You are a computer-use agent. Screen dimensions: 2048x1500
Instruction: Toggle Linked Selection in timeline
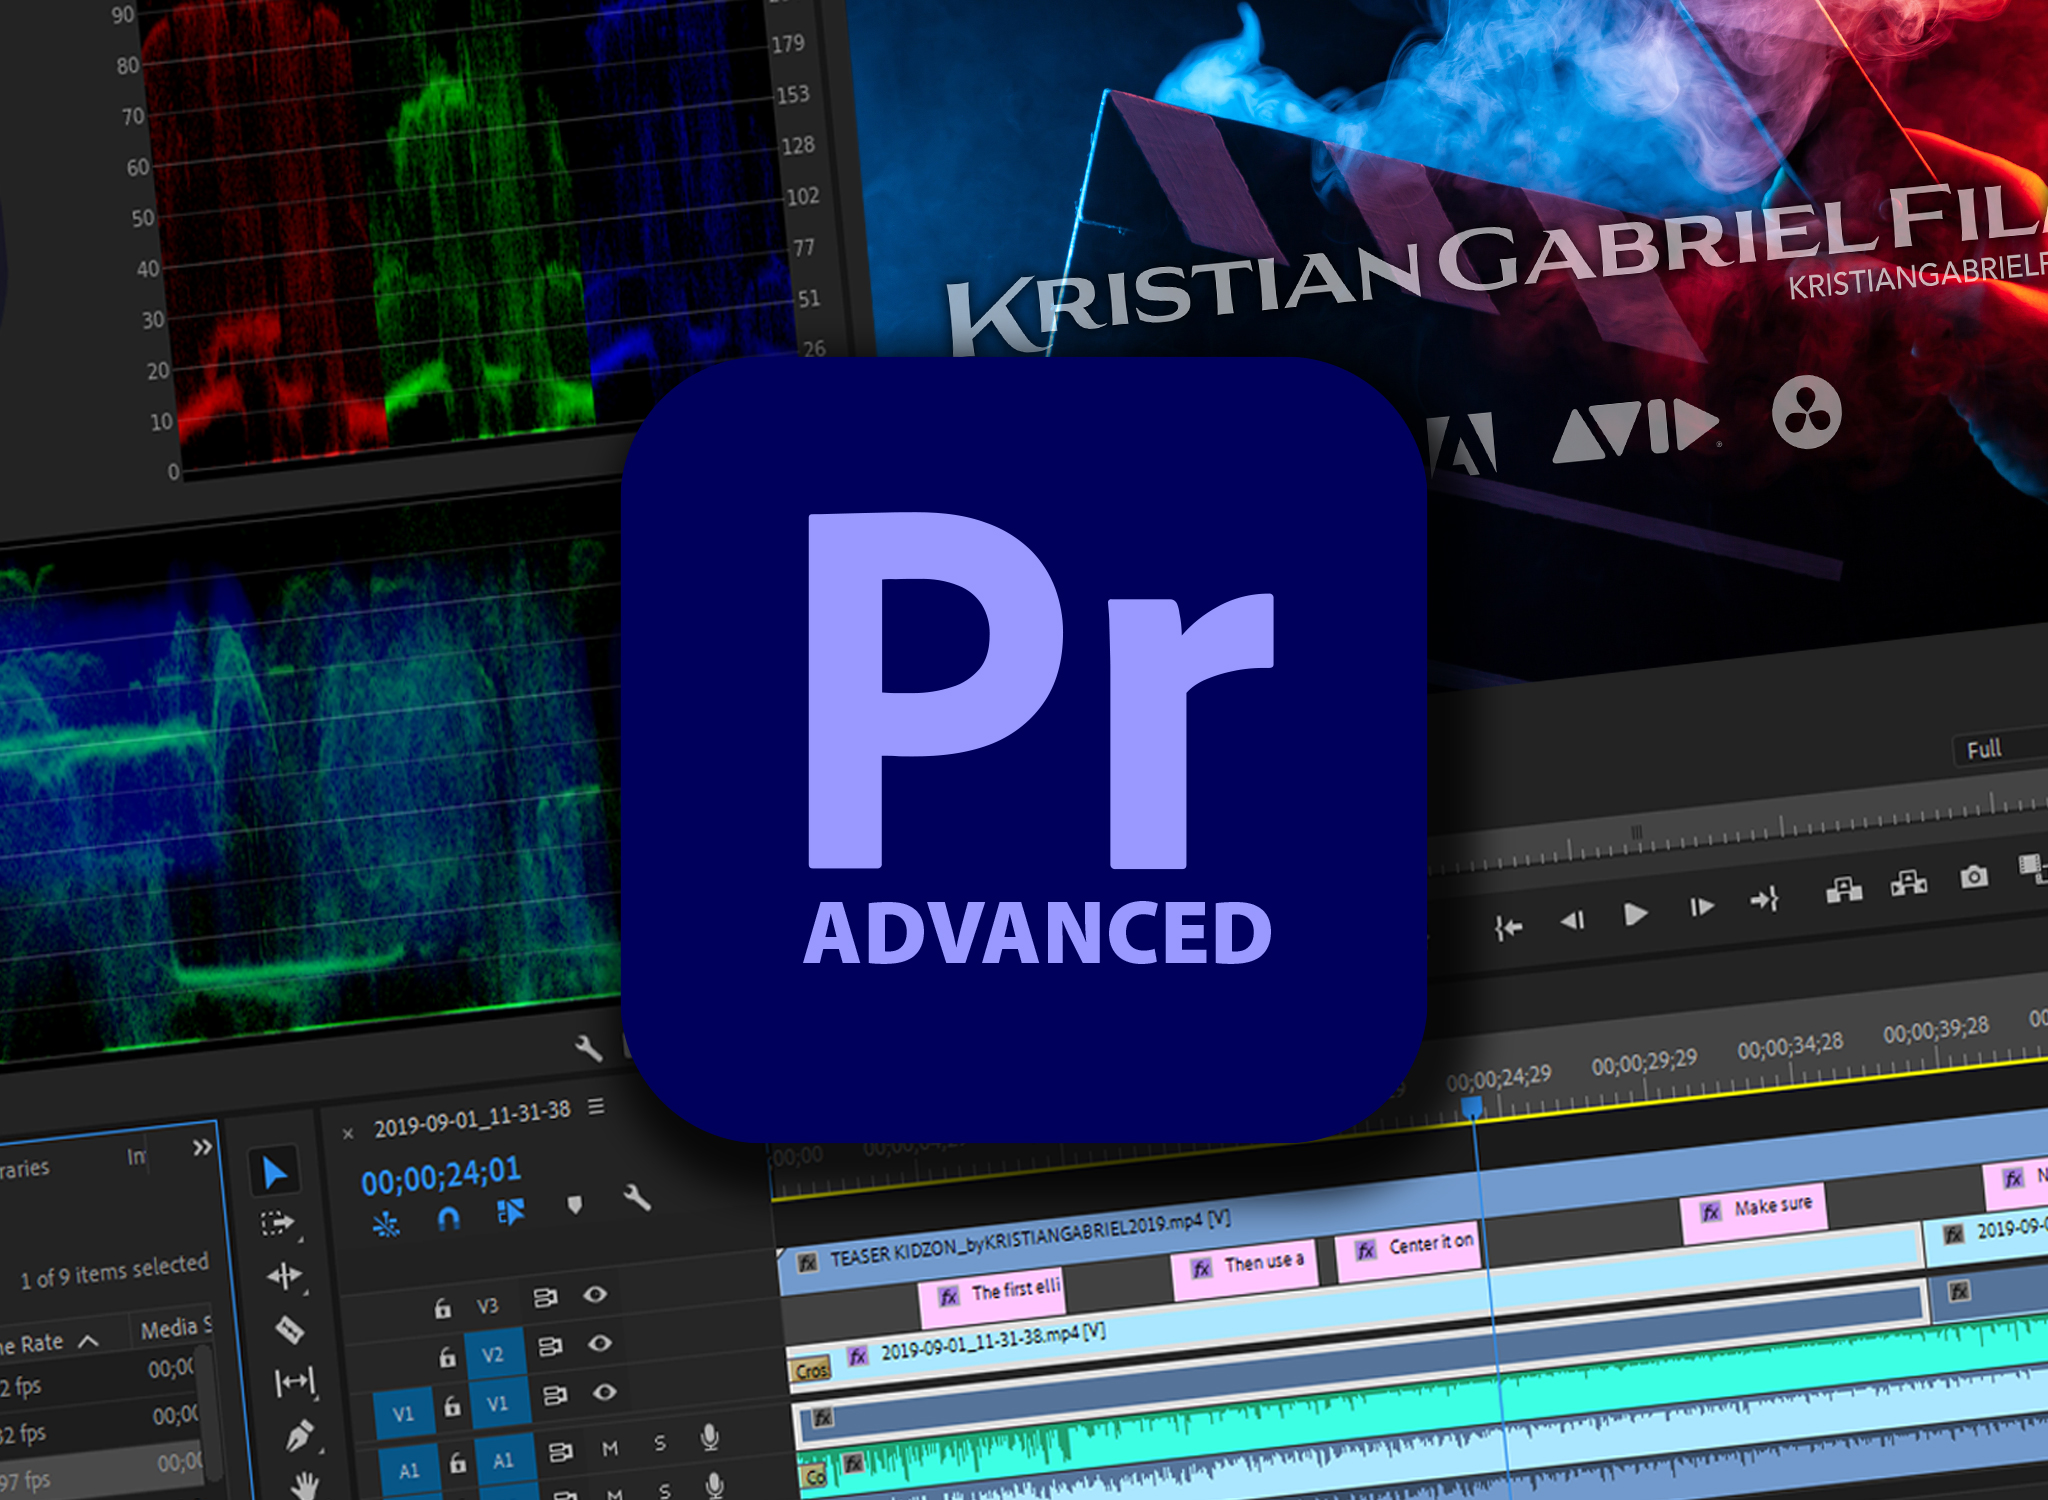coord(511,1212)
